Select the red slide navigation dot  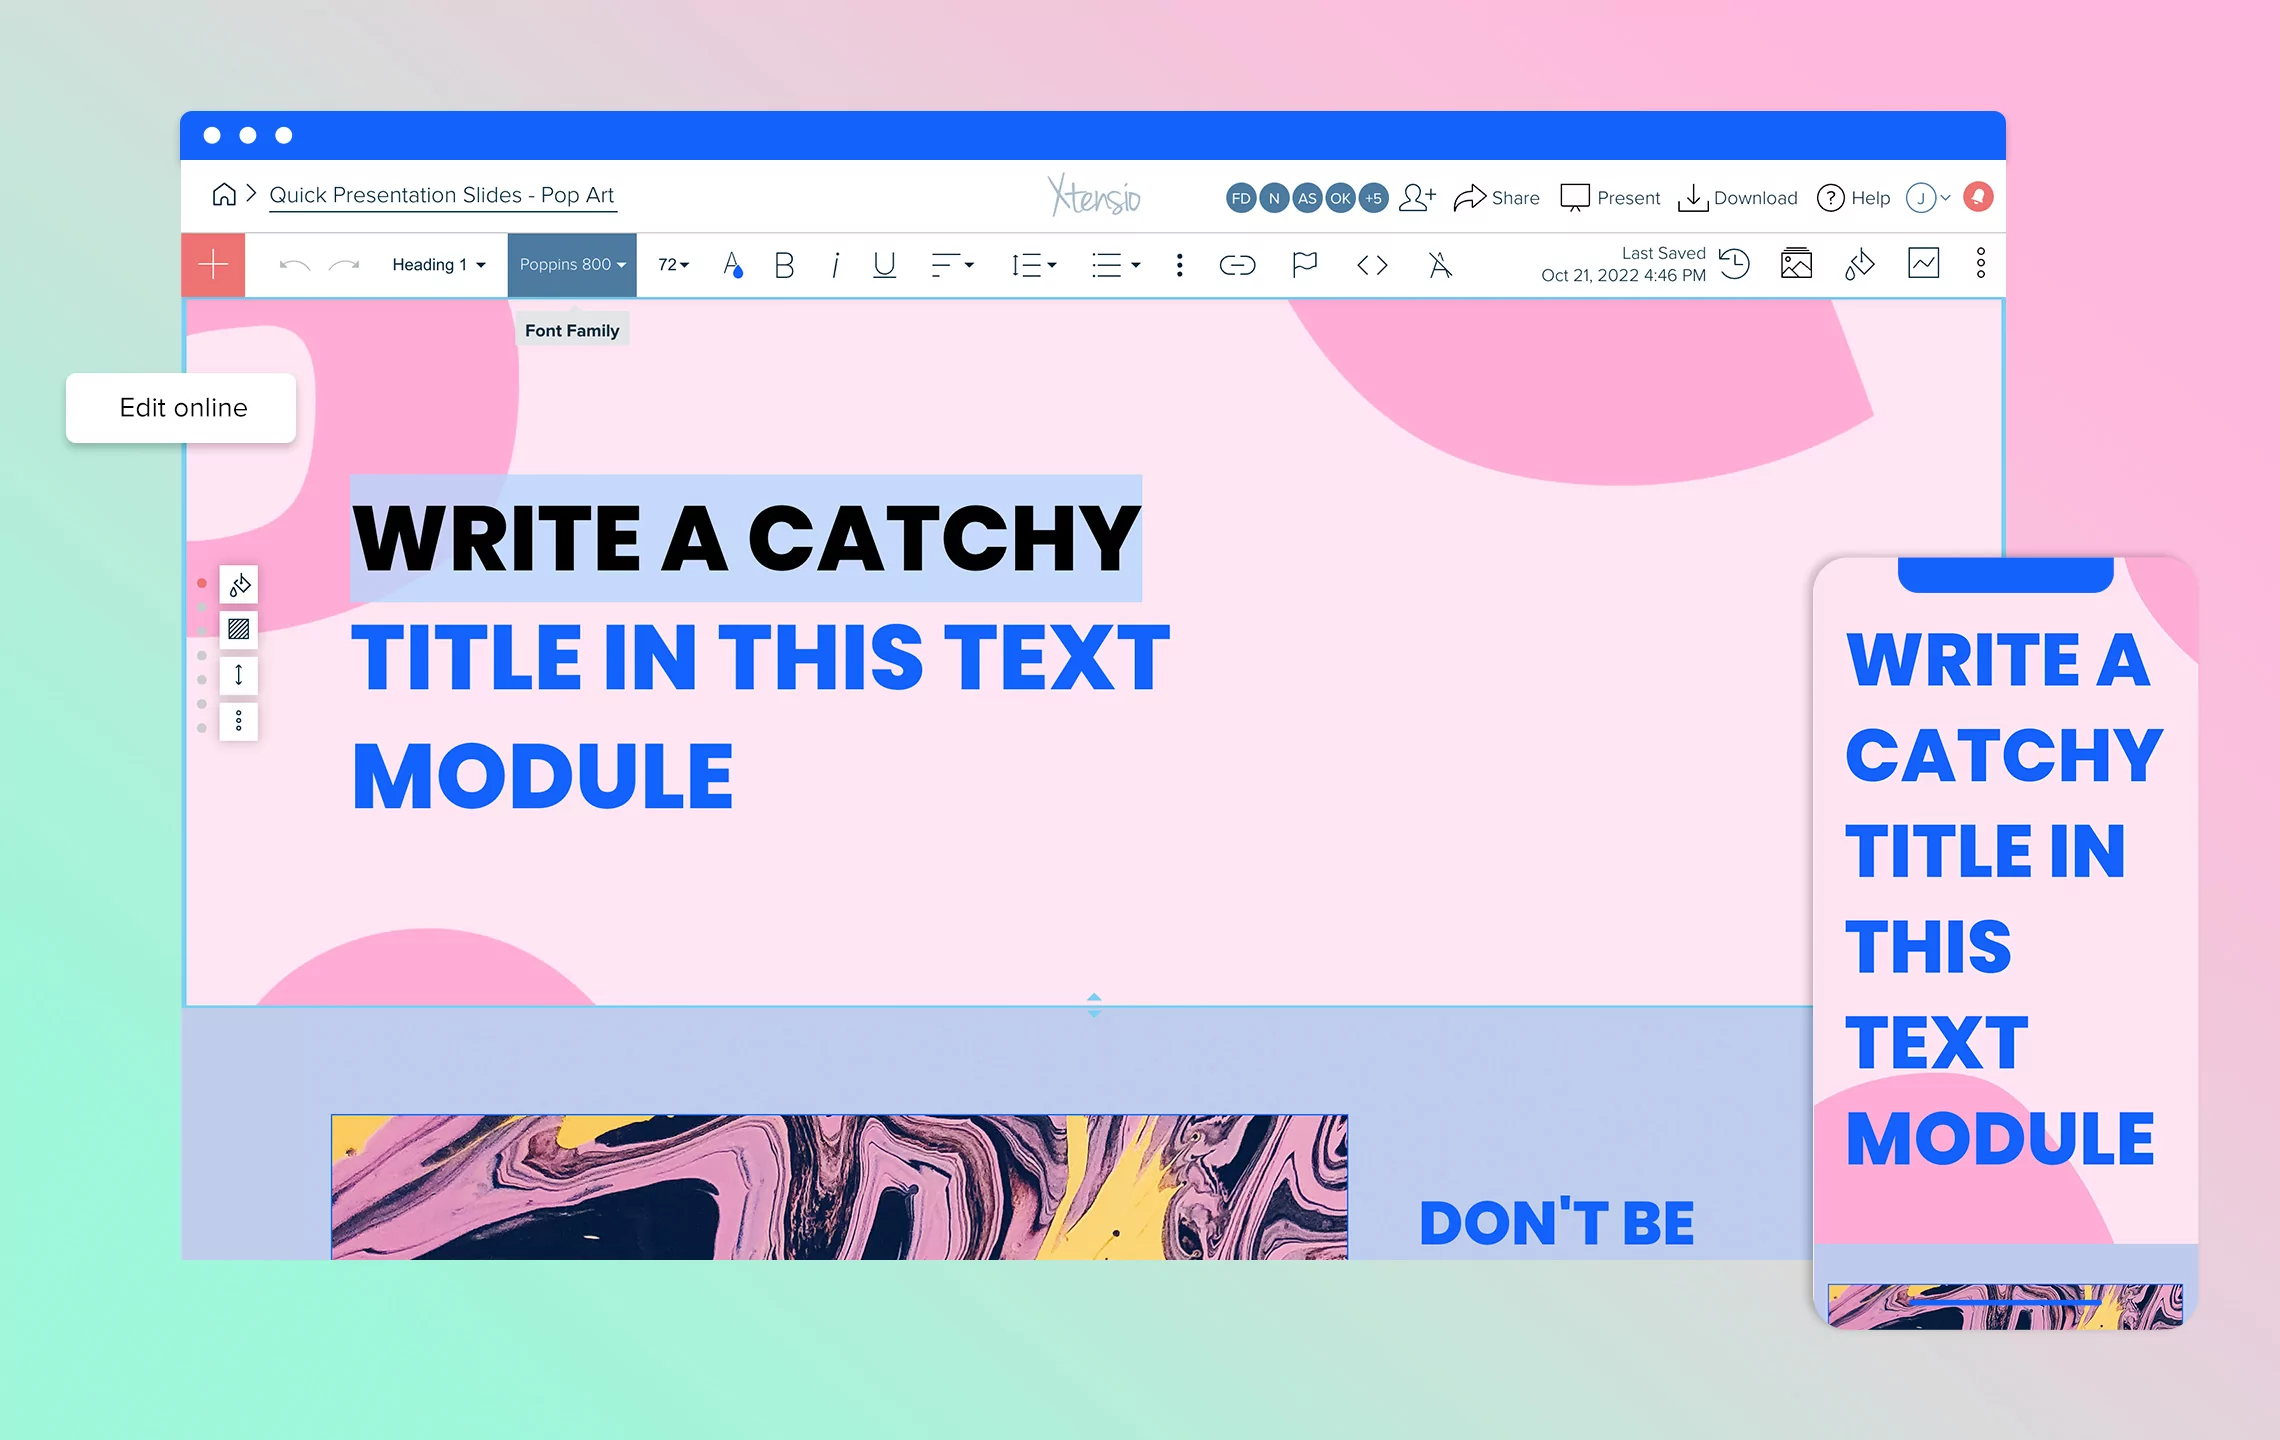tap(204, 583)
